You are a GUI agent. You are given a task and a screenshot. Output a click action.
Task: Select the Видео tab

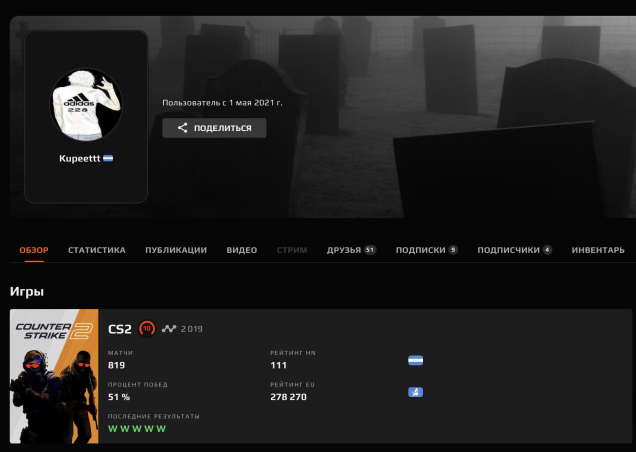point(241,250)
